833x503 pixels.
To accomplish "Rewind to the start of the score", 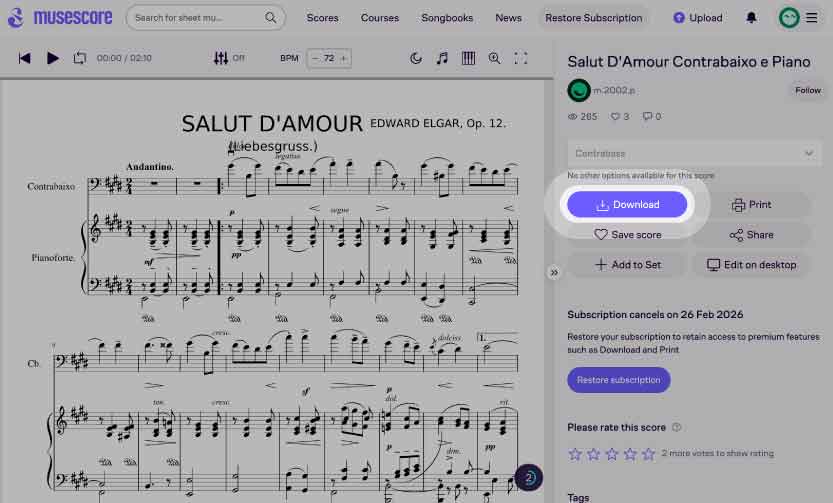I will pyautogui.click(x=25, y=59).
